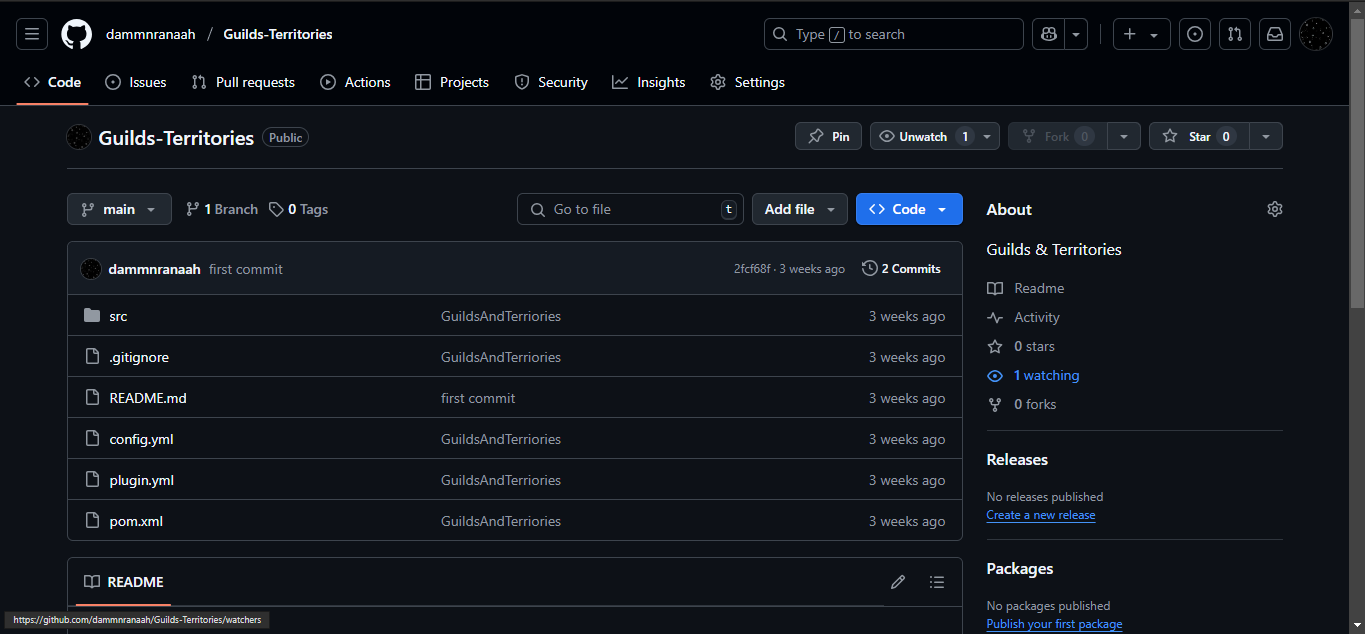Open Copilot chat icon in header
Image resolution: width=1365 pixels, height=634 pixels.
tap(1048, 34)
